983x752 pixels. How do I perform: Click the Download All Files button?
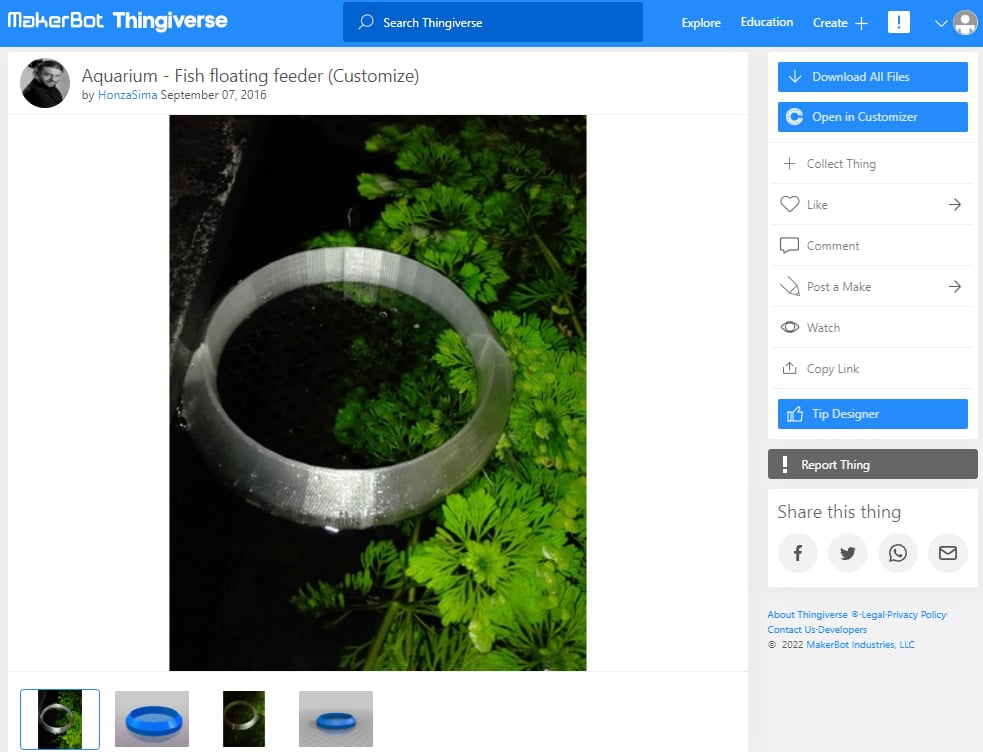pyautogui.click(x=872, y=77)
